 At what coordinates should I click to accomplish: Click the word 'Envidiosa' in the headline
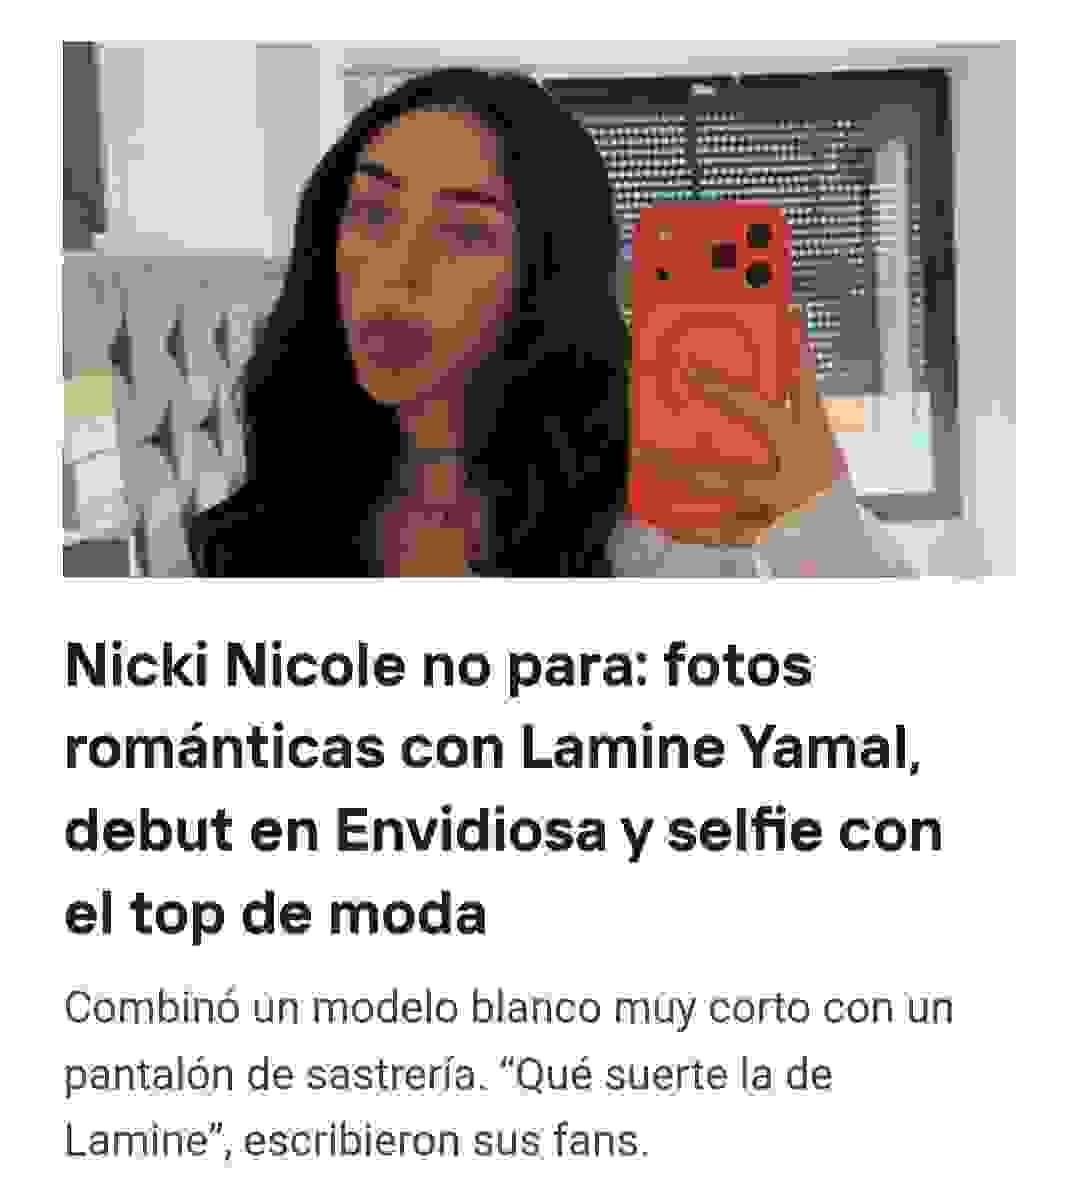470,831
